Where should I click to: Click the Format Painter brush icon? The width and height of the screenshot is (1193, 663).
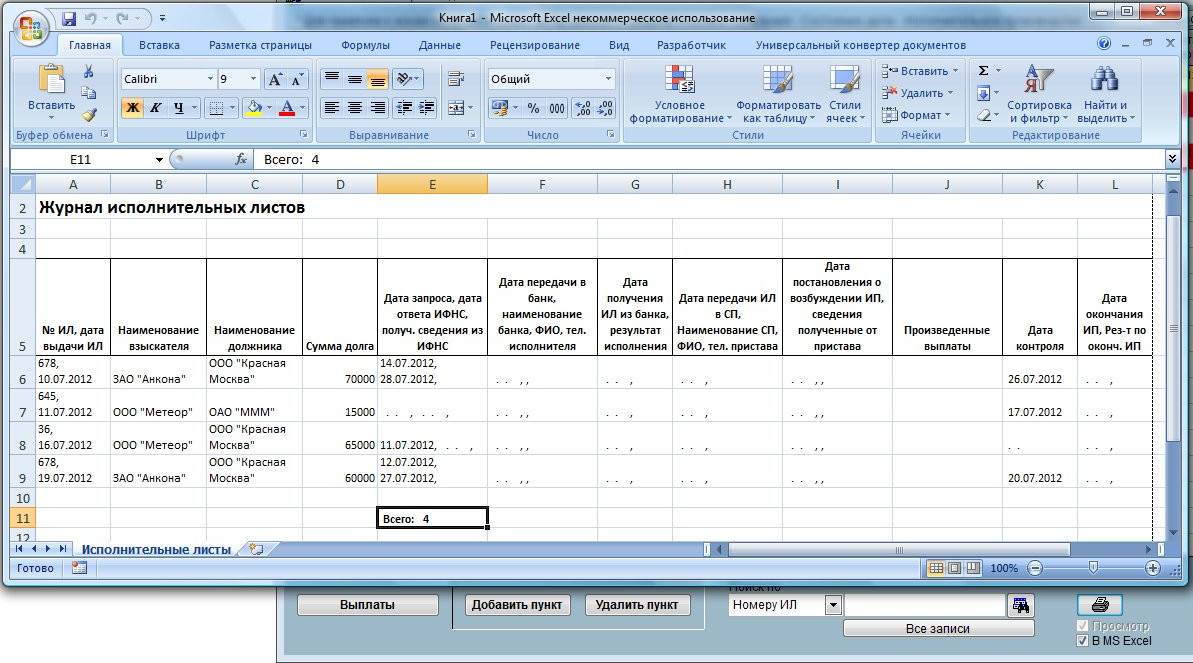[89, 115]
